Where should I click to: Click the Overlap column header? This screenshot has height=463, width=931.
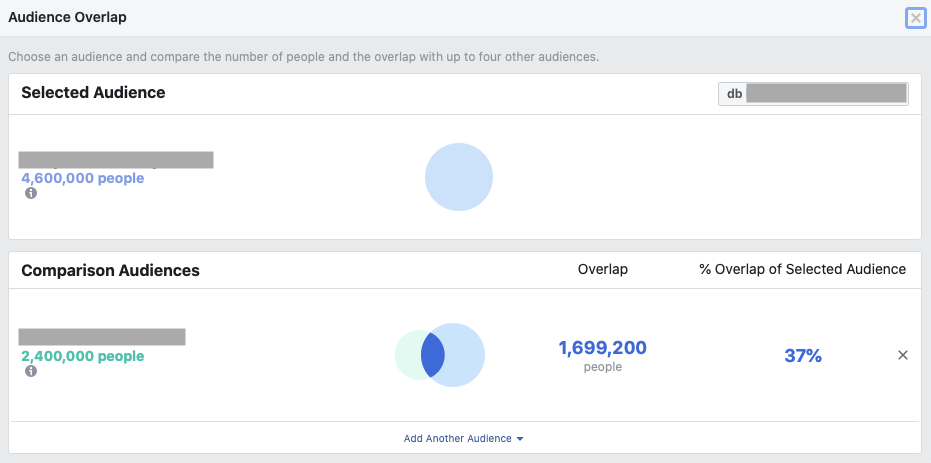[602, 270]
